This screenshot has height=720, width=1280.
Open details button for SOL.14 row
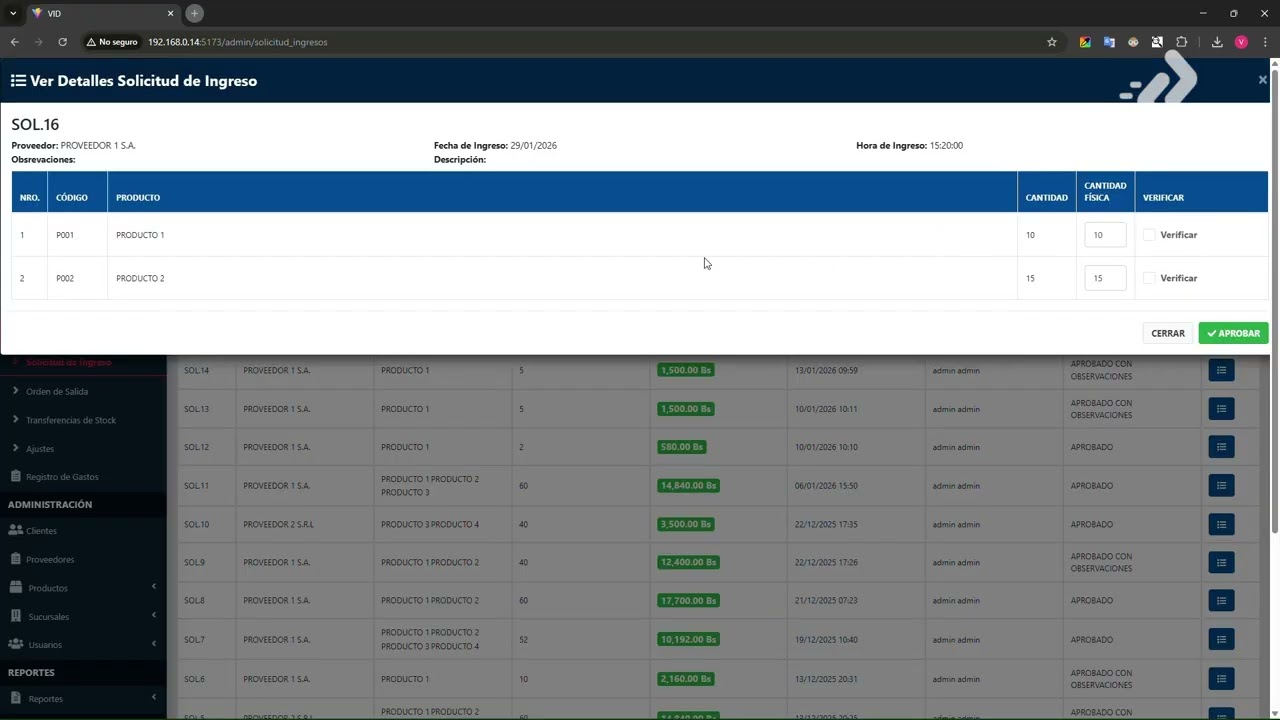(1221, 370)
